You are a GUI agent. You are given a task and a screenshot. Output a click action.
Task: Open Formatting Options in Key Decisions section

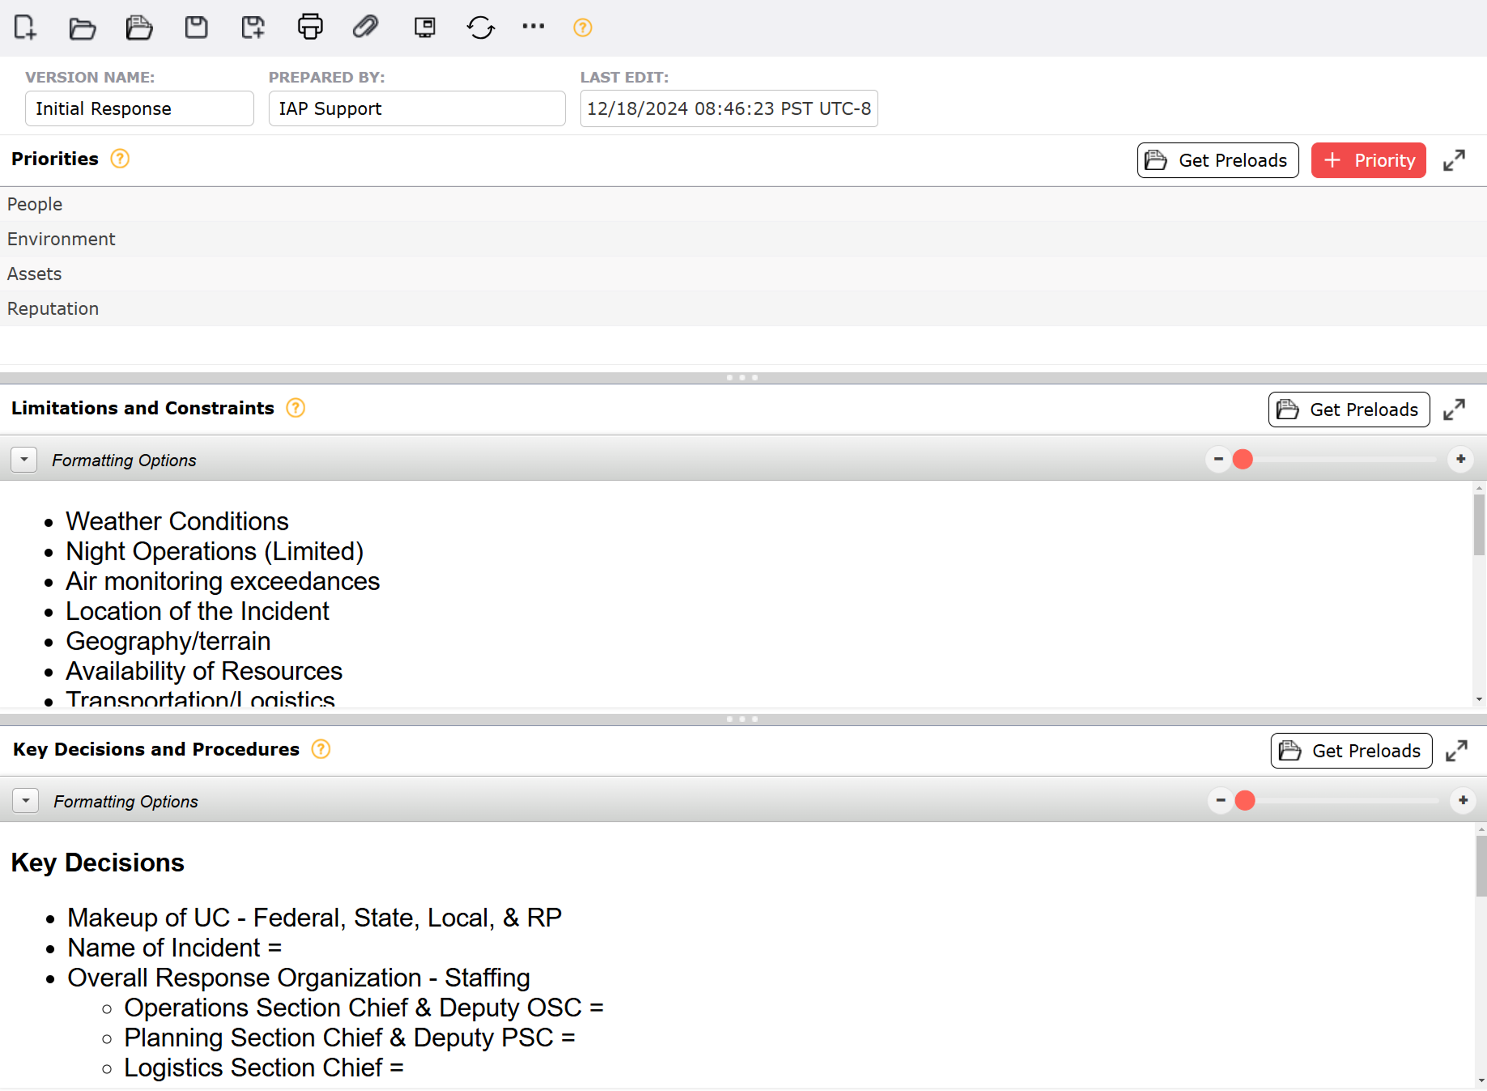point(25,800)
